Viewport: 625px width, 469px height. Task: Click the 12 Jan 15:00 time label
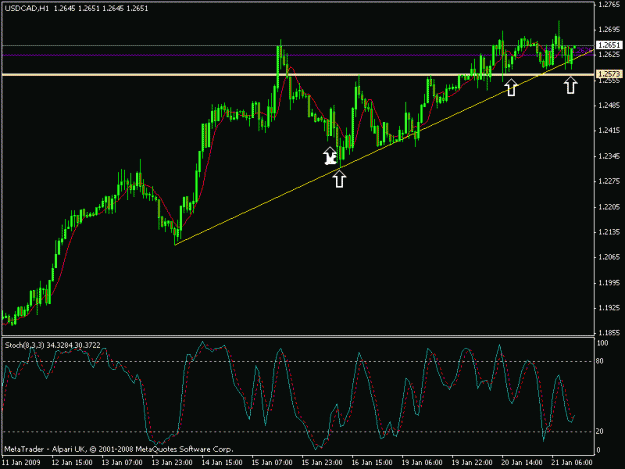pos(72,463)
